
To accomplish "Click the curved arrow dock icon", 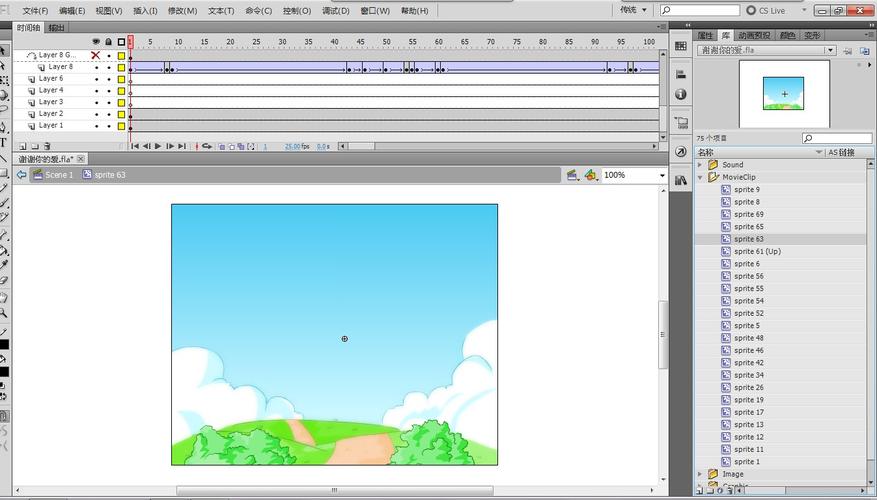I will [681, 152].
